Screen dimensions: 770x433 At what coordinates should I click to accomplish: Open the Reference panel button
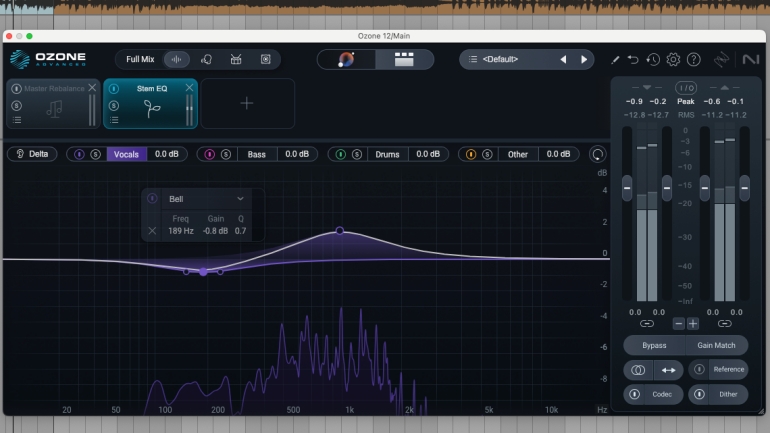click(729, 369)
